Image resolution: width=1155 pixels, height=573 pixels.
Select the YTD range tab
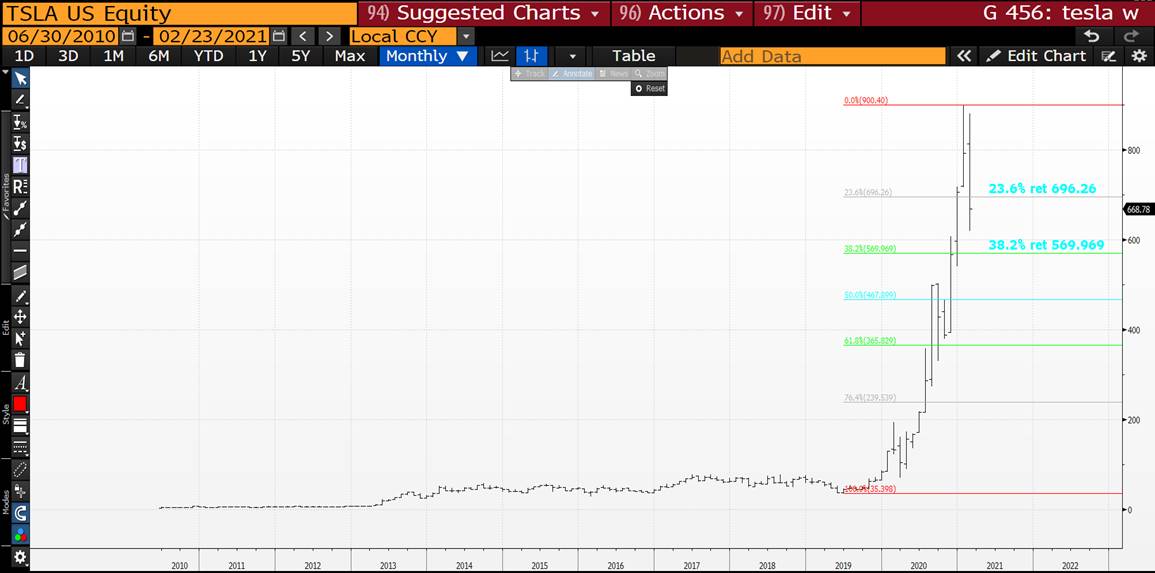[208, 56]
